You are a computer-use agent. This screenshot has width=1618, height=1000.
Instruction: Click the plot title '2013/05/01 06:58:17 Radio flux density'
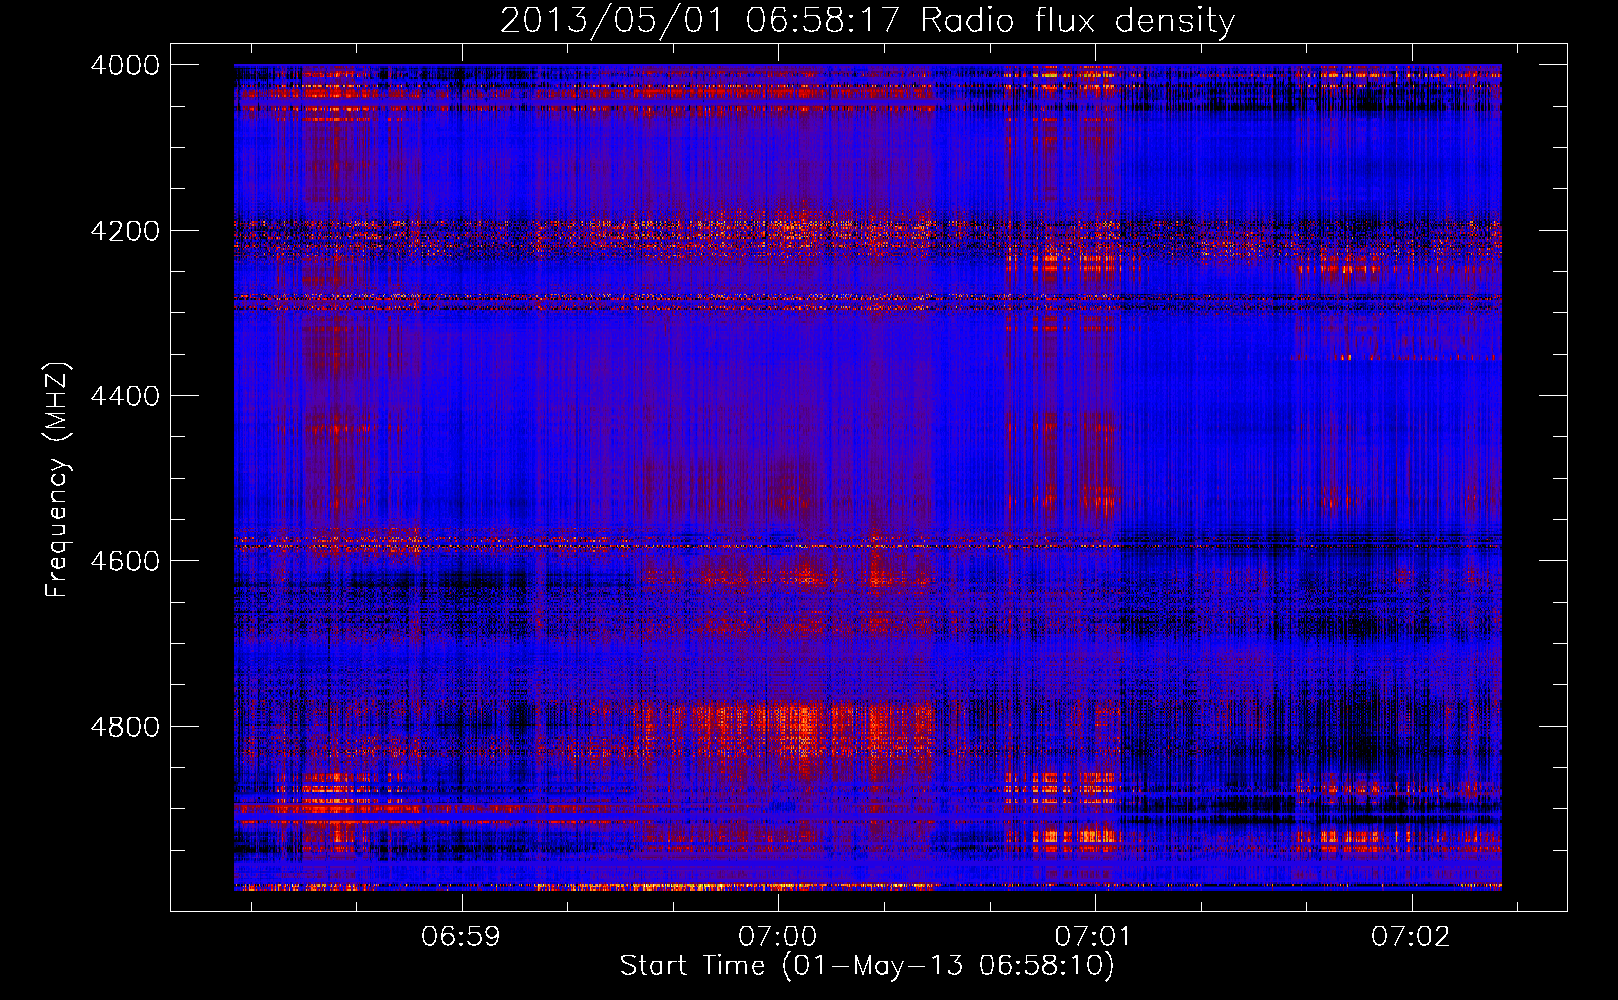click(x=867, y=20)
